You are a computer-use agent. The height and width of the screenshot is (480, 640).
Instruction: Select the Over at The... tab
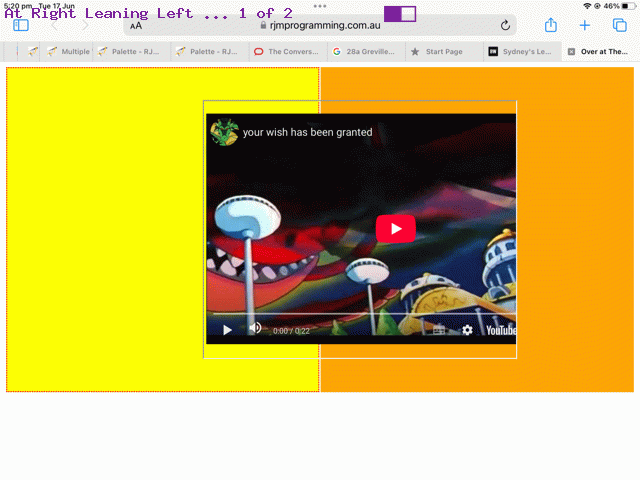pos(600,51)
